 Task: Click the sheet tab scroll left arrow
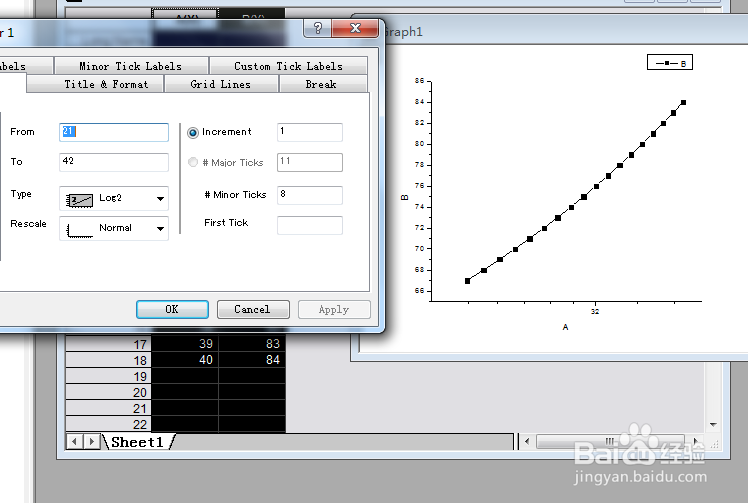tap(74, 441)
